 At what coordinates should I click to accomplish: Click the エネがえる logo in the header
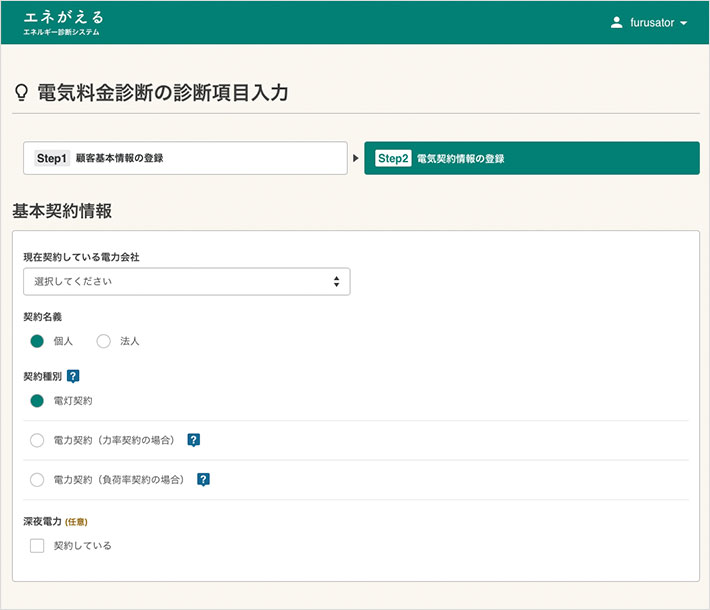tap(63, 17)
